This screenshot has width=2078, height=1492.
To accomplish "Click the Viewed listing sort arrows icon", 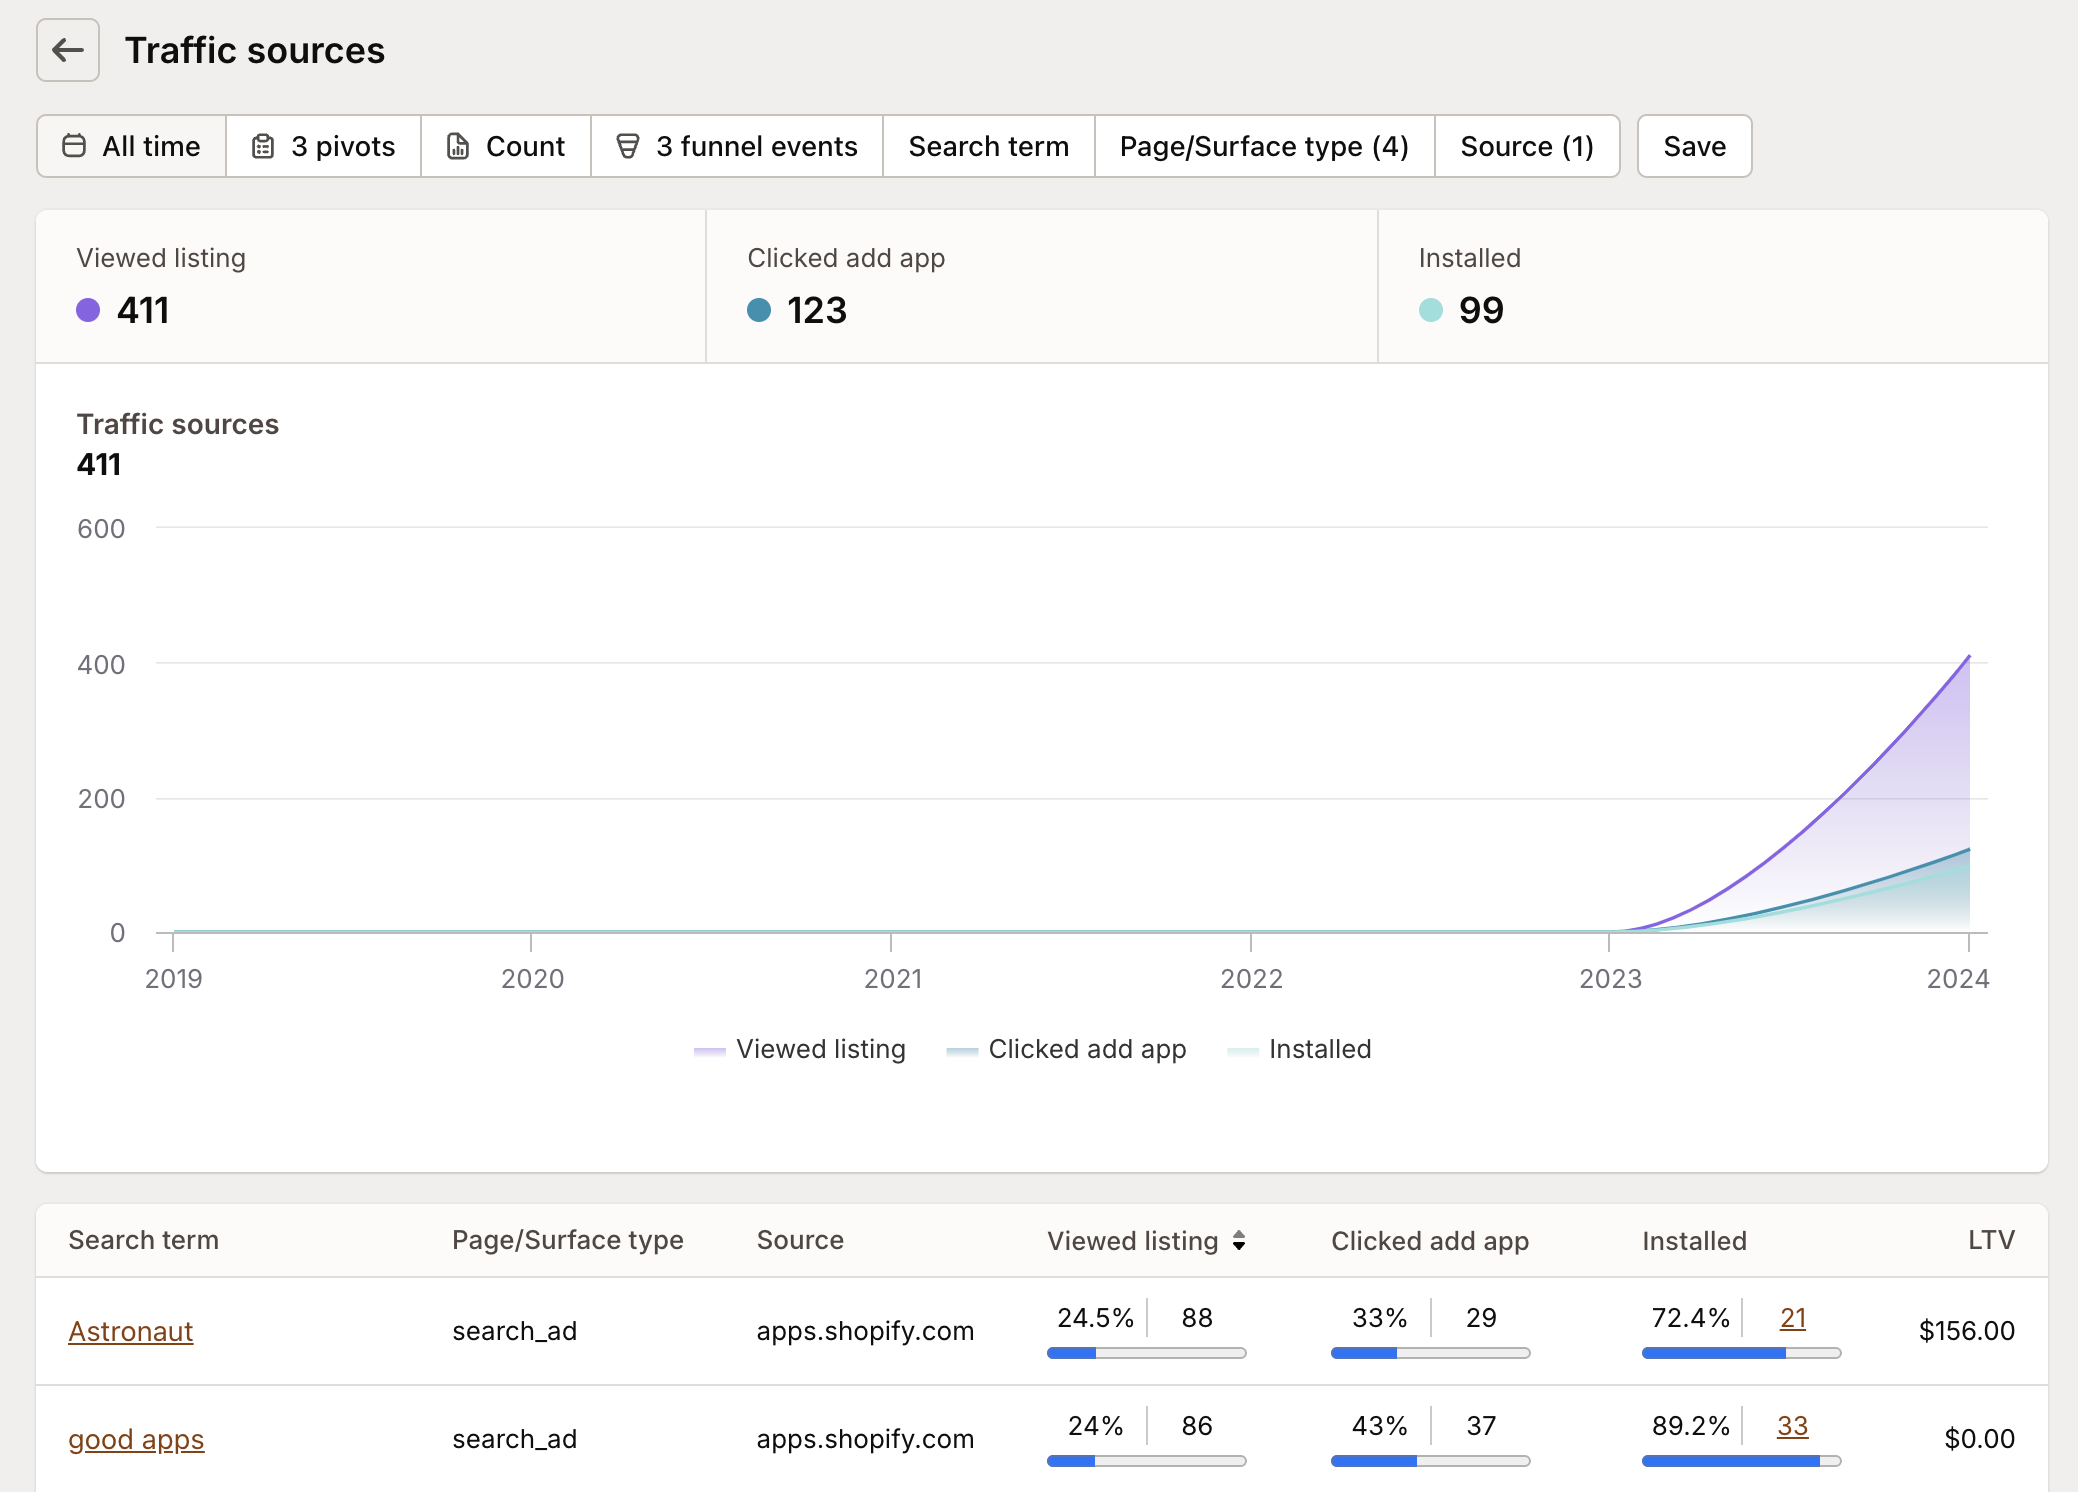I will point(1239,1241).
